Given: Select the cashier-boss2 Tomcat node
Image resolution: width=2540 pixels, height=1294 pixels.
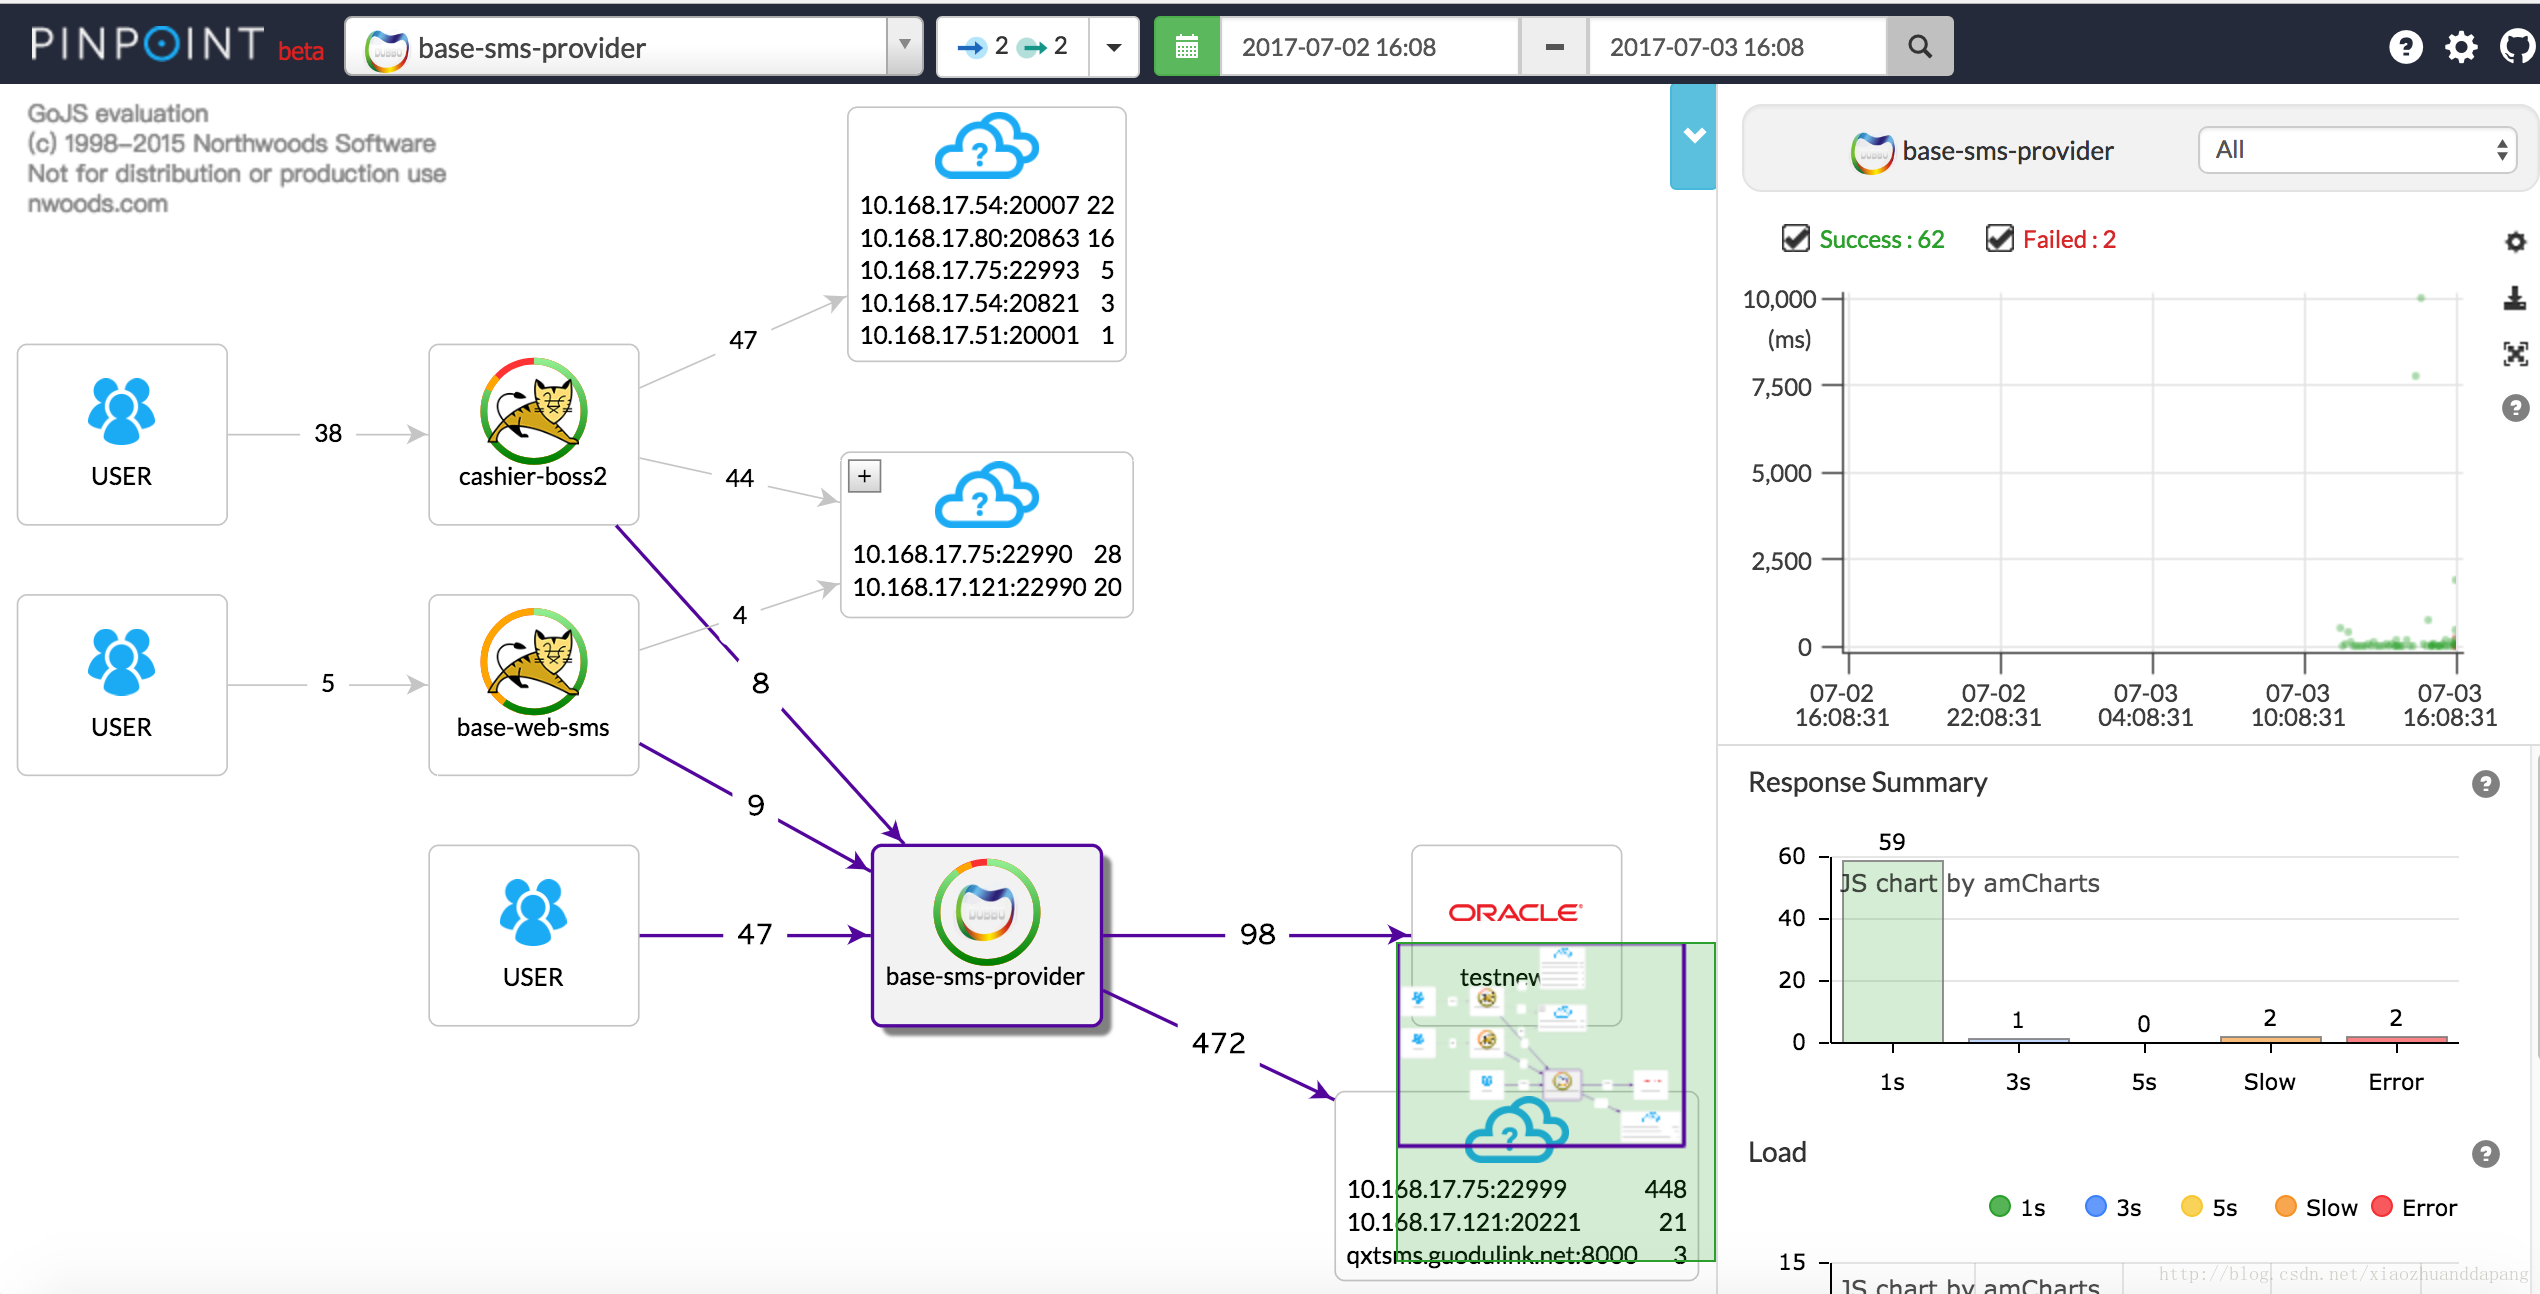Looking at the screenshot, I should point(533,434).
